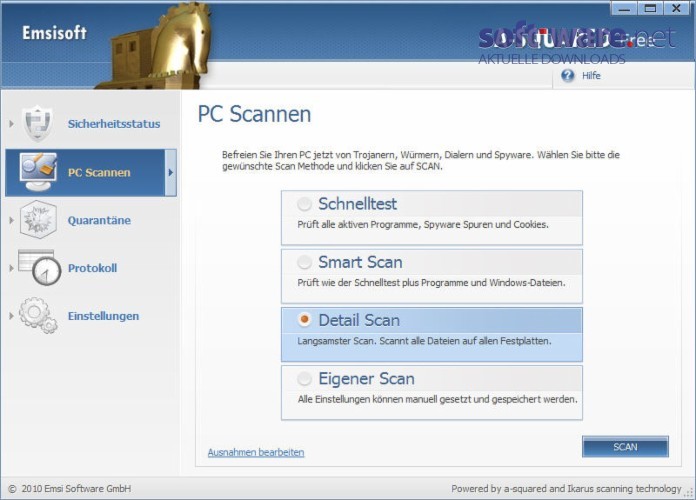Image resolution: width=696 pixels, height=500 pixels.
Task: Click Smart Scan description text
Action: 431,283
